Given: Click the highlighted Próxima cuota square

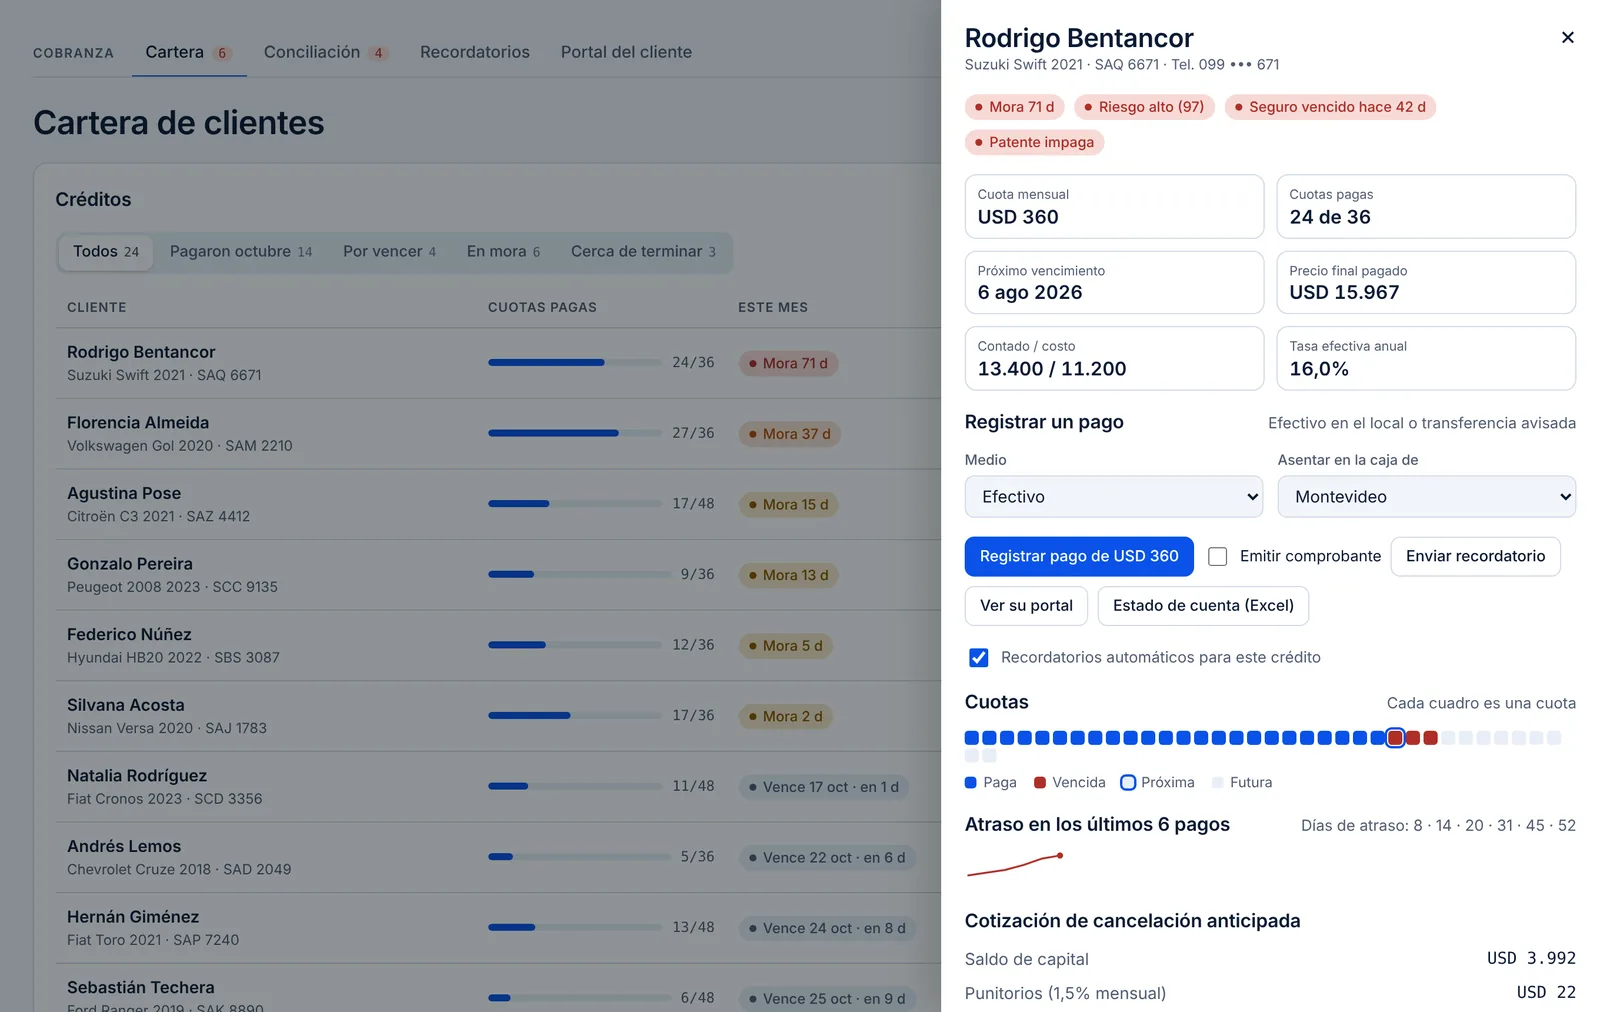Looking at the screenshot, I should pyautogui.click(x=1395, y=738).
